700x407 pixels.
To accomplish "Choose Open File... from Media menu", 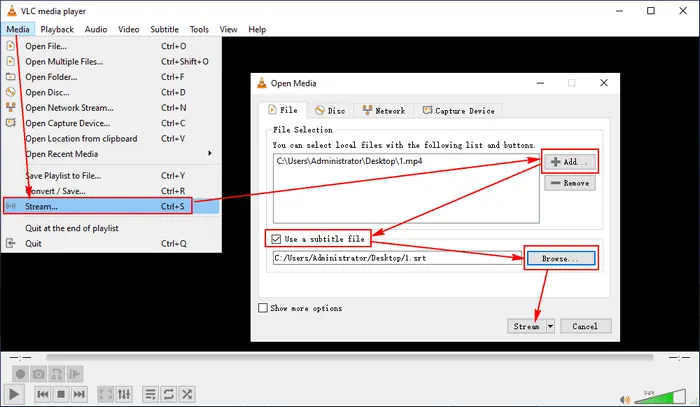I will tap(112, 46).
